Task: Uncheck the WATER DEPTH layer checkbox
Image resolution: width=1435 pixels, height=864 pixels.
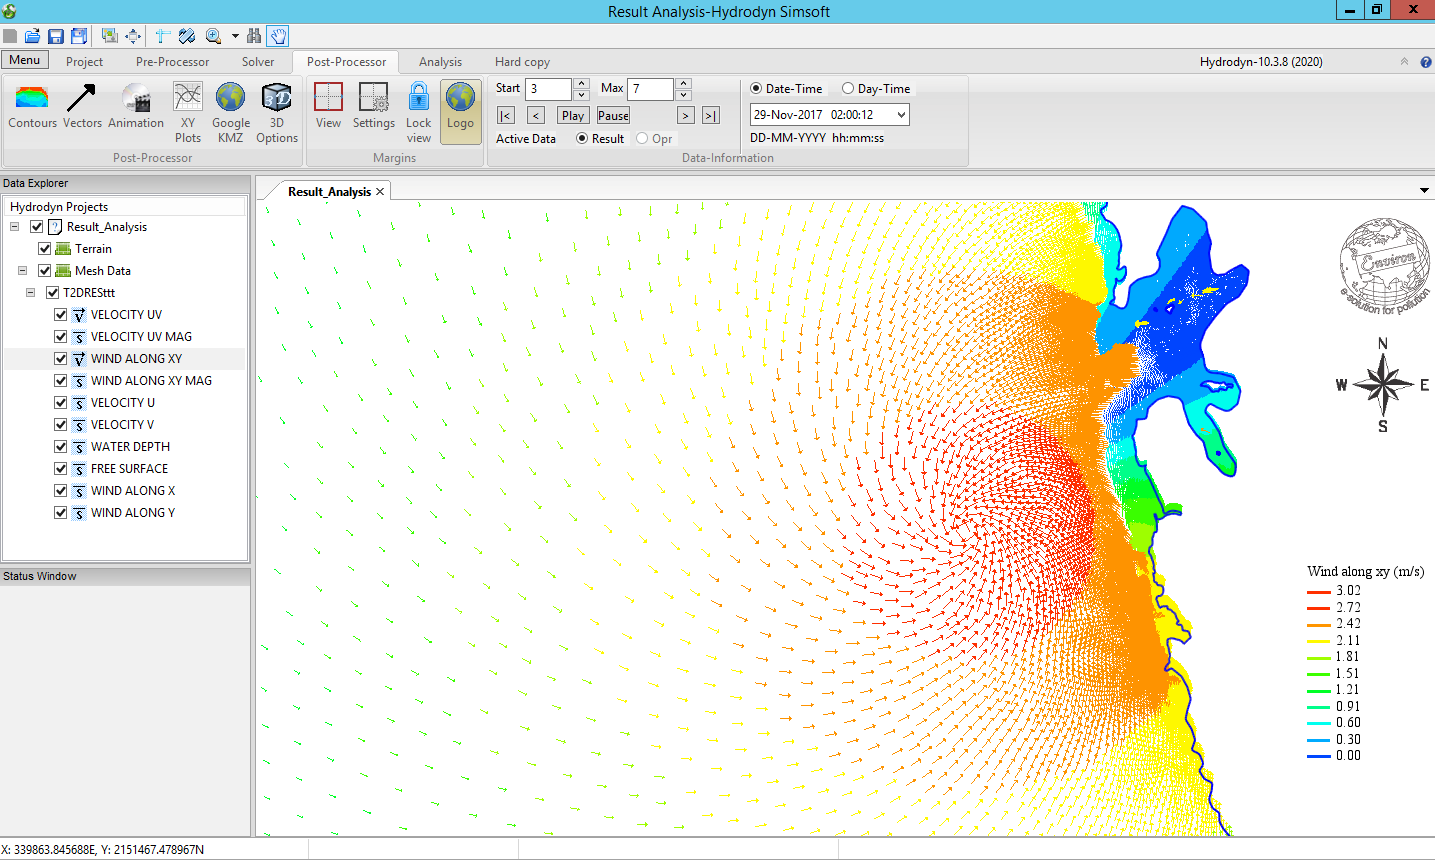Action: [x=61, y=447]
